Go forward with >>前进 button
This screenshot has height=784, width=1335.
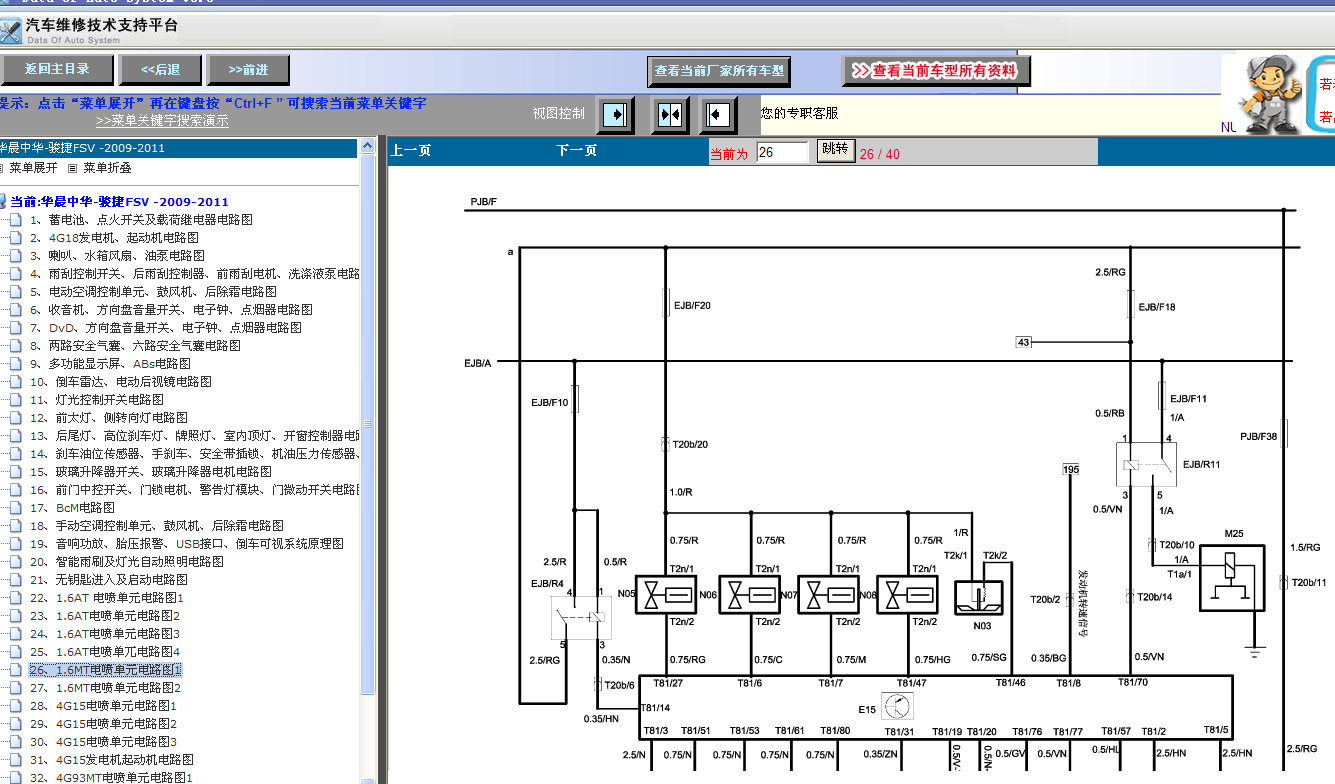(248, 69)
